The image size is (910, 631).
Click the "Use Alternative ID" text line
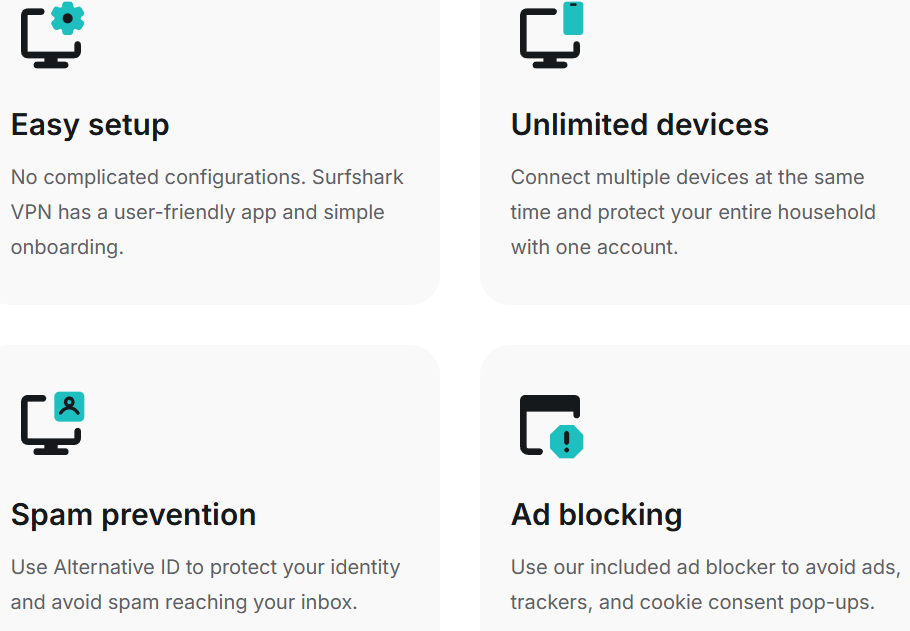point(205,568)
